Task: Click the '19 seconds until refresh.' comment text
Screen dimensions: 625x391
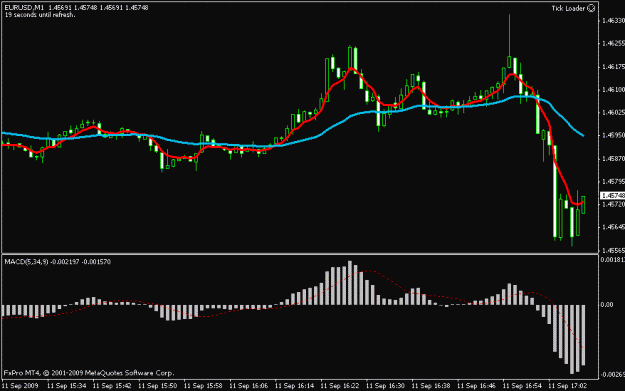Action: click(x=40, y=15)
